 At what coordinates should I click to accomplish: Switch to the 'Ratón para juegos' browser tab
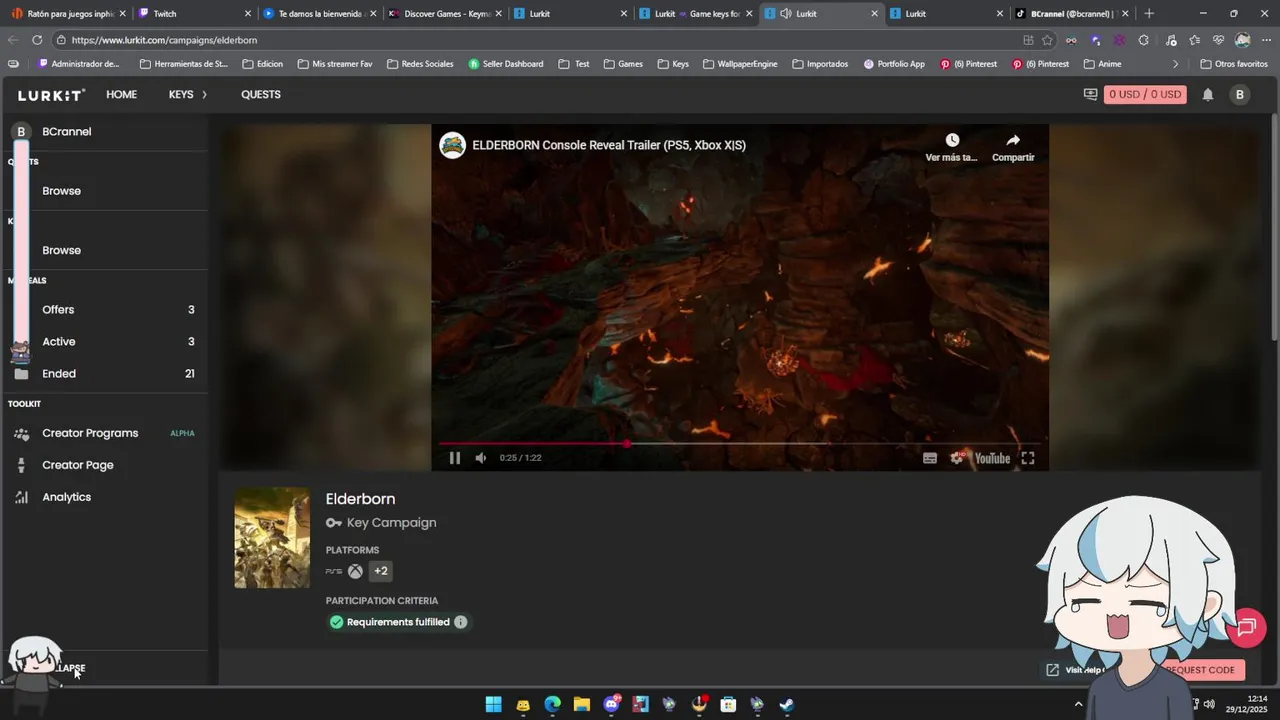point(68,14)
